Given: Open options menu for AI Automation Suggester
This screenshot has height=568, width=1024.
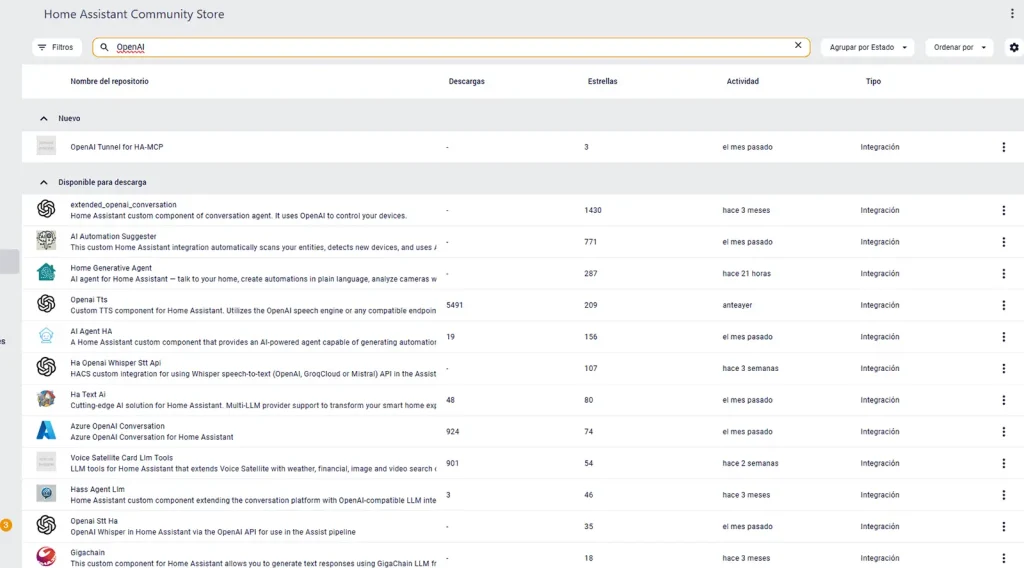Looking at the screenshot, I should tap(1003, 242).
